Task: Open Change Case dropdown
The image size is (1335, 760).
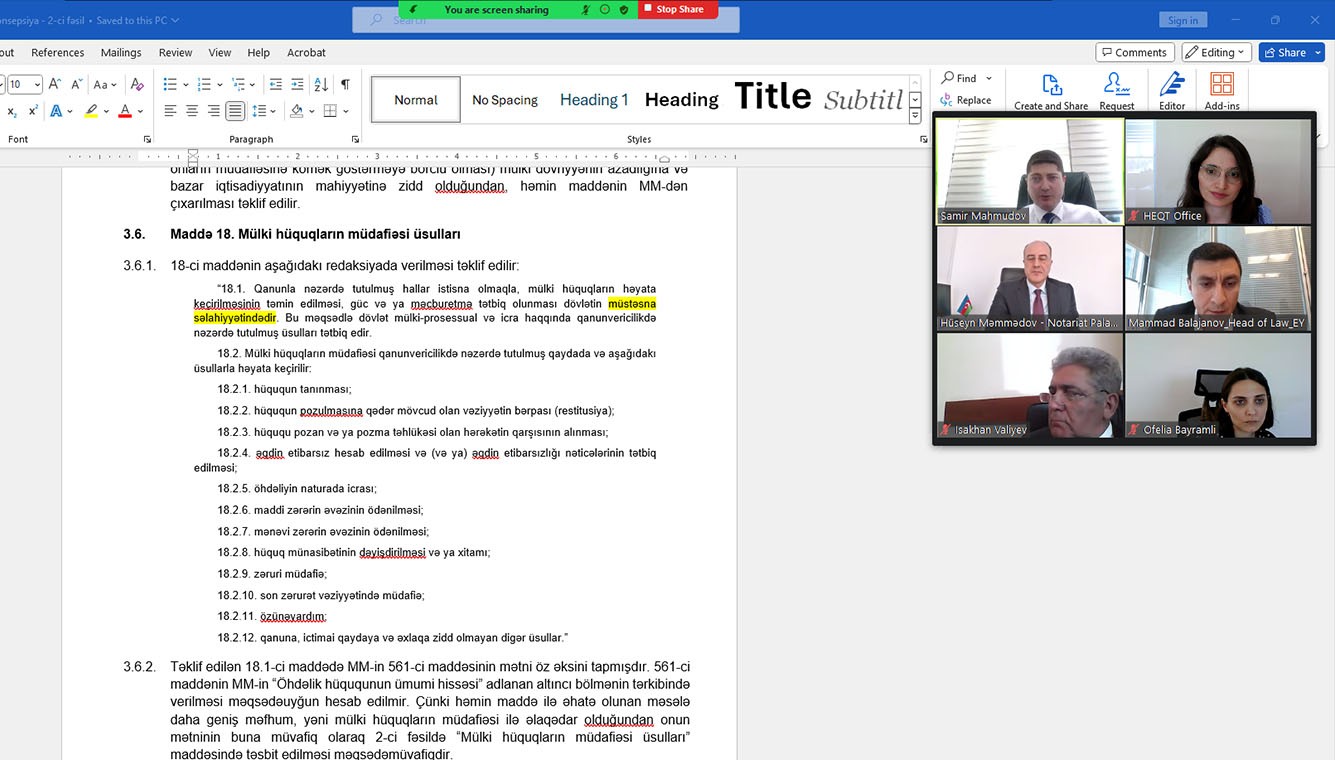Action: pos(106,85)
